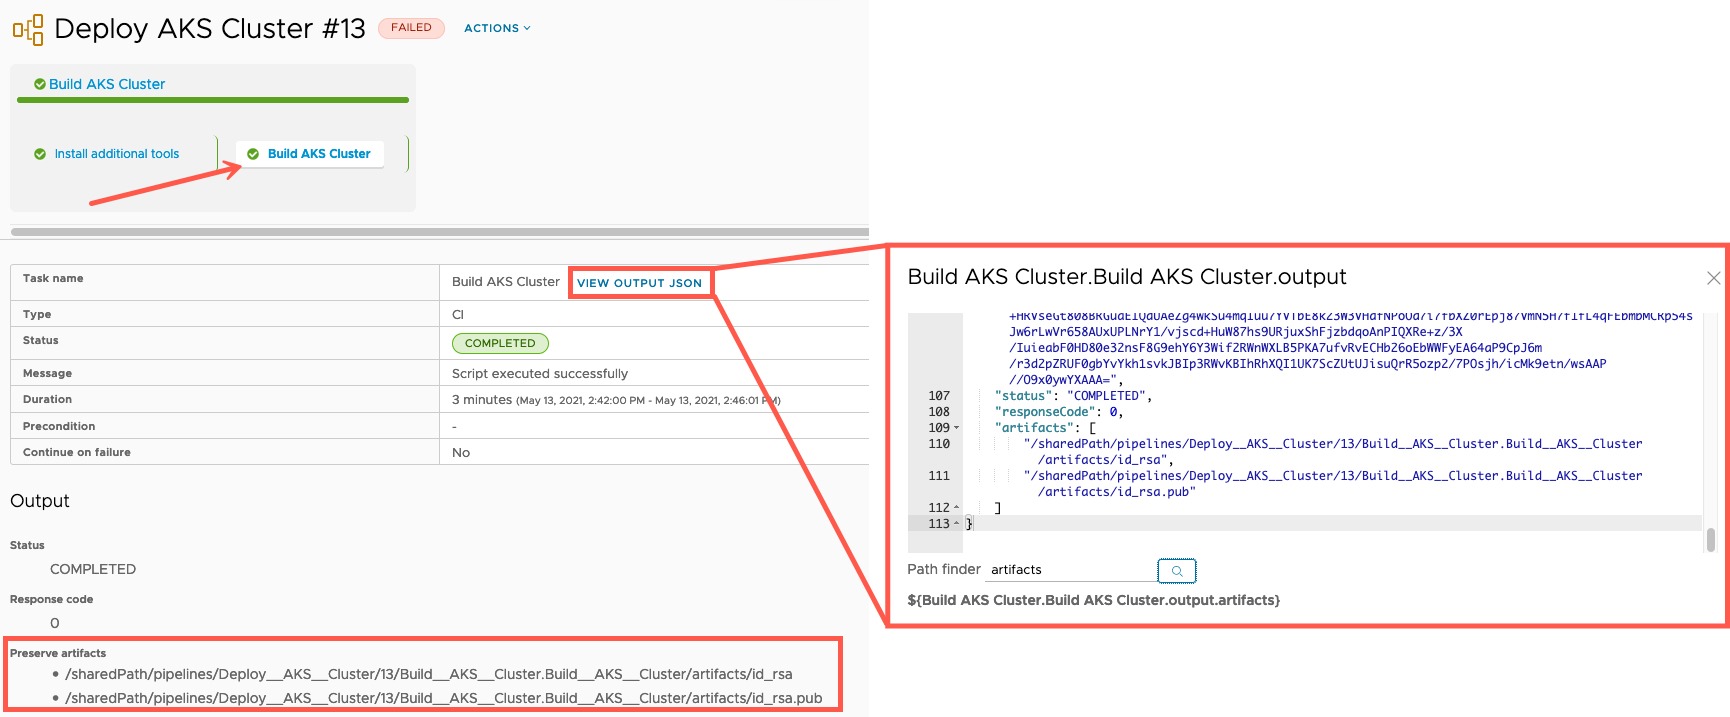The image size is (1730, 717).
Task: Click fold marker at line 112
Action: click(957, 508)
